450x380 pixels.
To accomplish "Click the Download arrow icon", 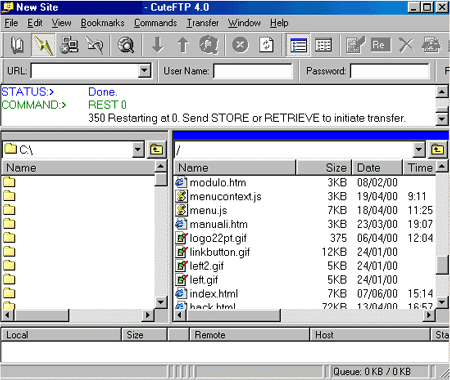I will pos(157,45).
